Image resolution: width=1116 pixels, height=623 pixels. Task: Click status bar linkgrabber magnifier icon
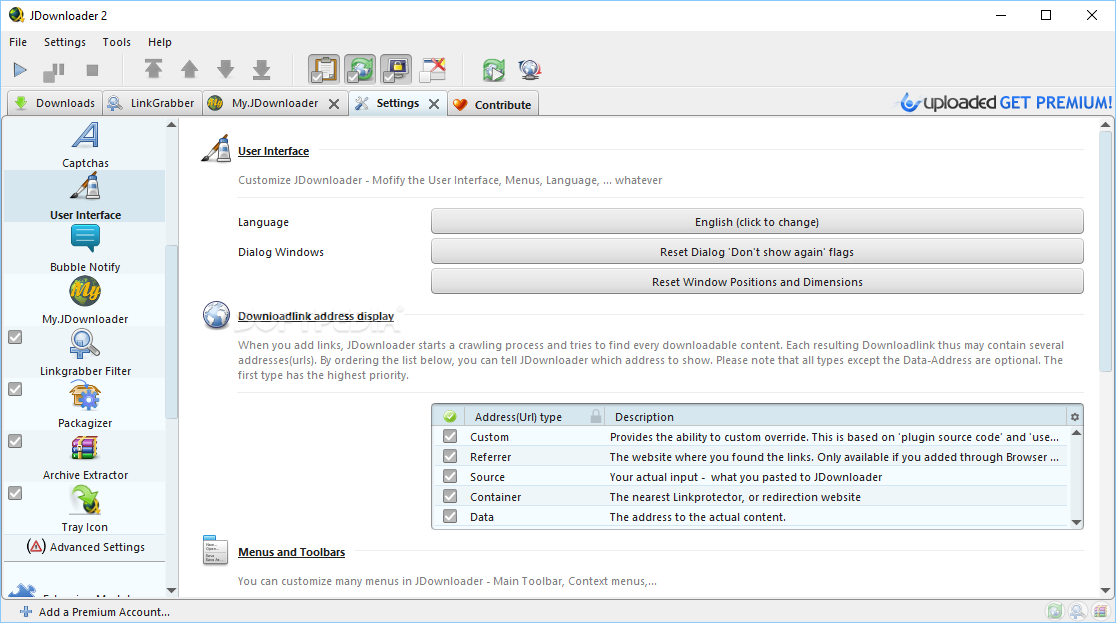click(1078, 611)
